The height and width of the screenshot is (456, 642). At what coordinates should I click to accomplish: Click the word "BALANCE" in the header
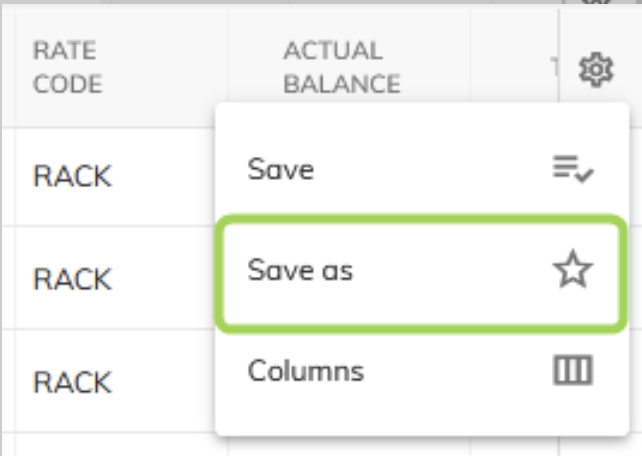pos(341,84)
